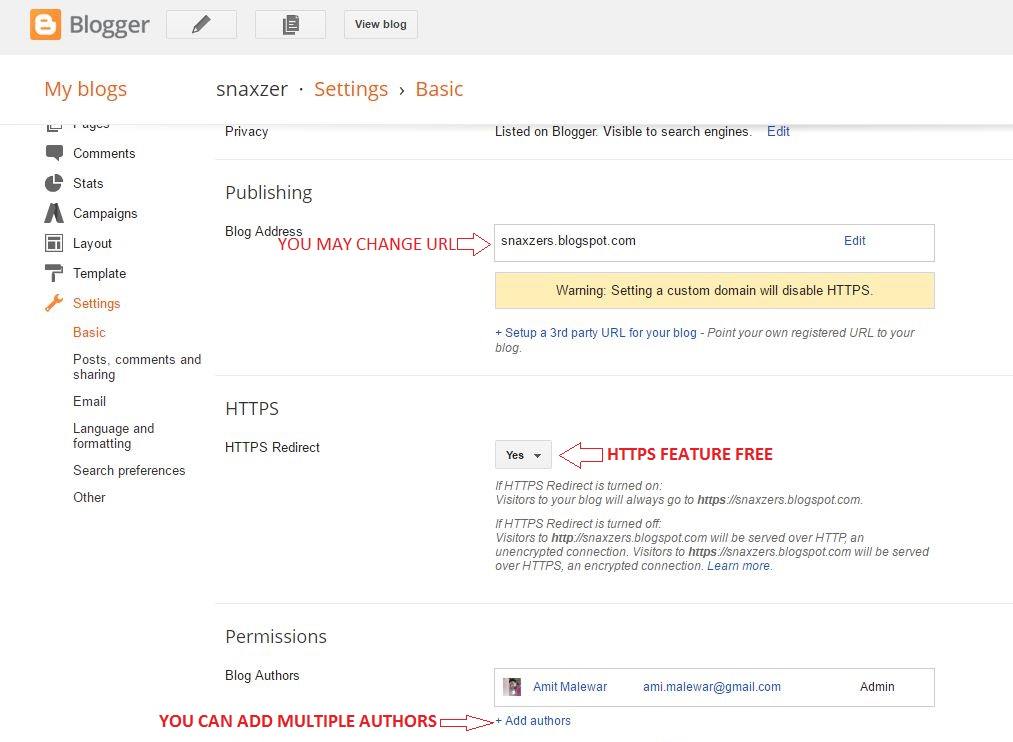Open Layout in the sidebar
Image resolution: width=1013 pixels, height=742 pixels.
point(92,243)
